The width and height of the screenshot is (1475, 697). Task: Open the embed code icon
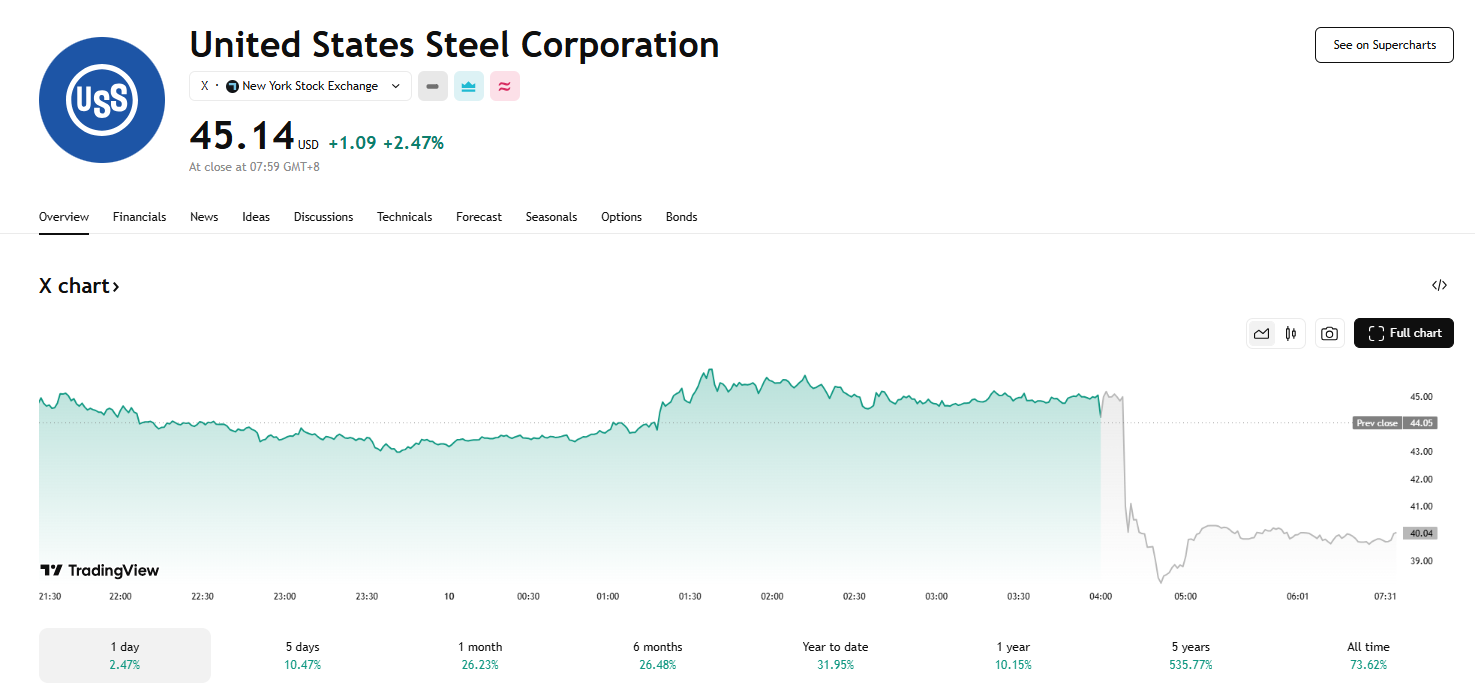point(1439,285)
